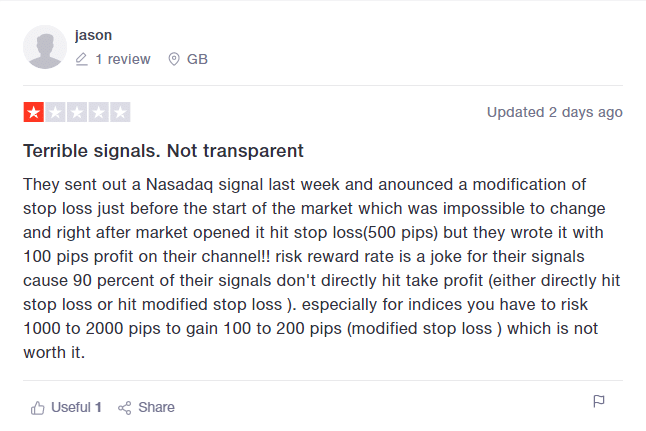The height and width of the screenshot is (431, 646).
Task: Select the thumbs-up Useful icon
Action: click(37, 408)
